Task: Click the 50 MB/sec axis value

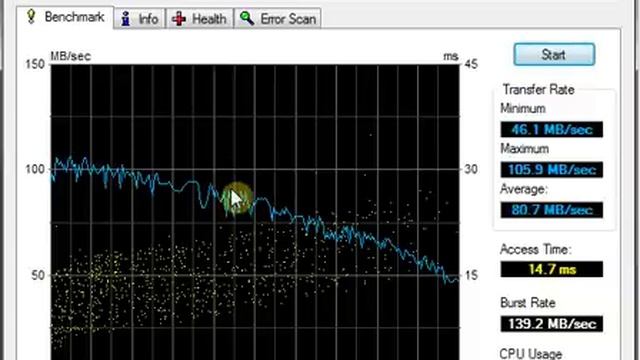Action: click(x=38, y=275)
